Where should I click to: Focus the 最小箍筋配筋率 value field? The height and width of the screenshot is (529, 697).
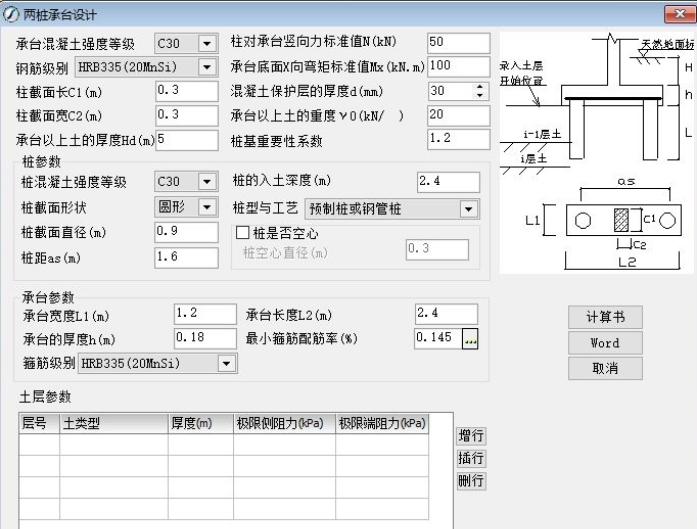click(438, 339)
